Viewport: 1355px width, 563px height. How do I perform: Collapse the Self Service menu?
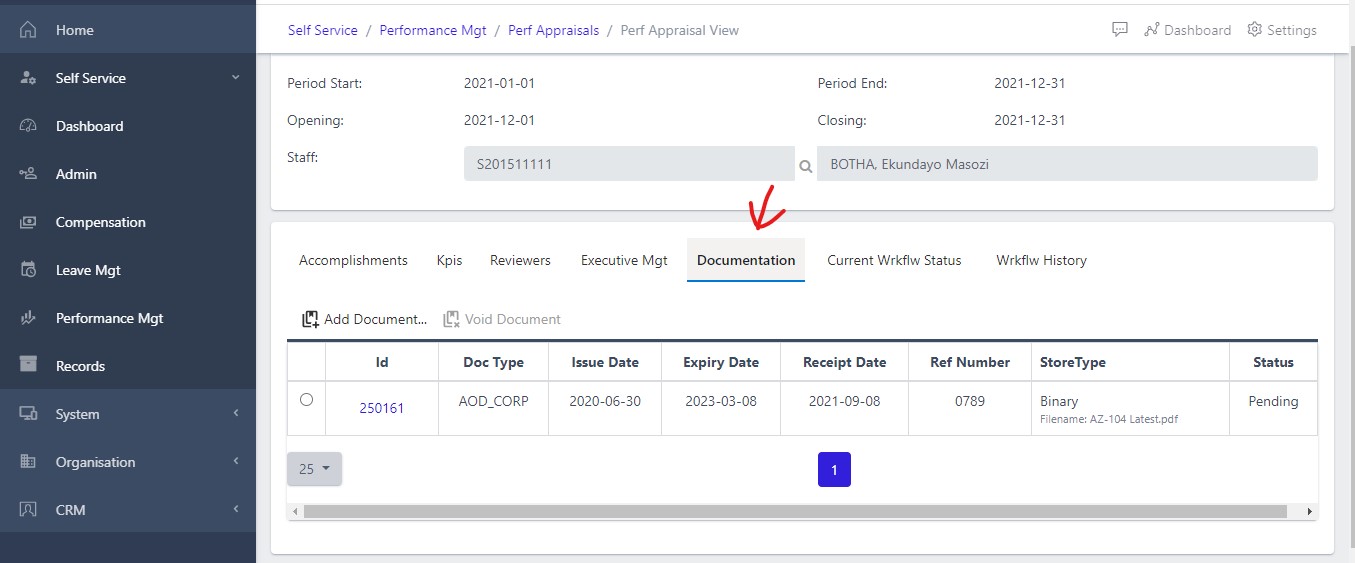click(236, 78)
